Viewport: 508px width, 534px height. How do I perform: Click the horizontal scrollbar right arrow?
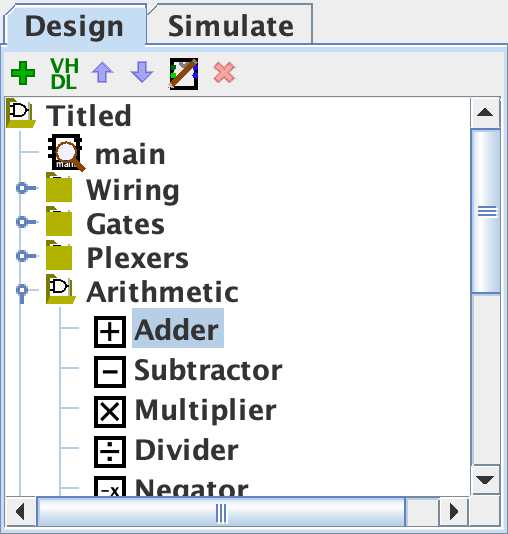tap(454, 511)
